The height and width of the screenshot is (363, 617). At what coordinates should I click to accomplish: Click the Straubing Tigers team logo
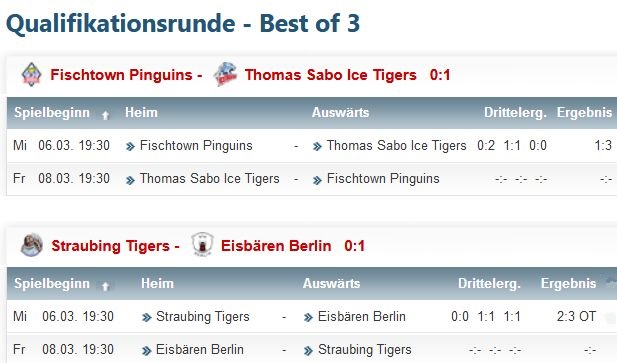32,245
